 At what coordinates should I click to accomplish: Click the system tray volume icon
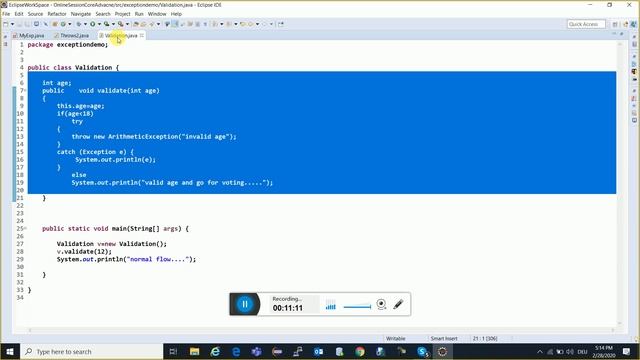pyautogui.click(x=570, y=351)
